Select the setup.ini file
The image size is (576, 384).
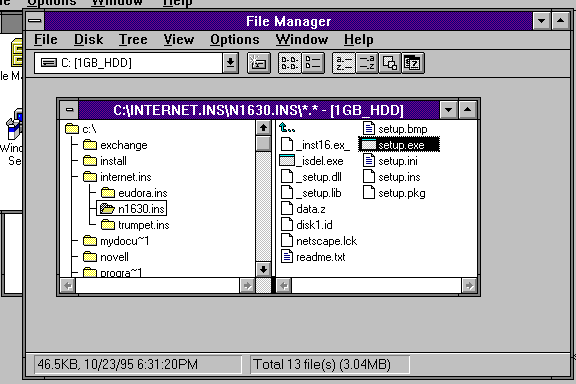coord(390,161)
